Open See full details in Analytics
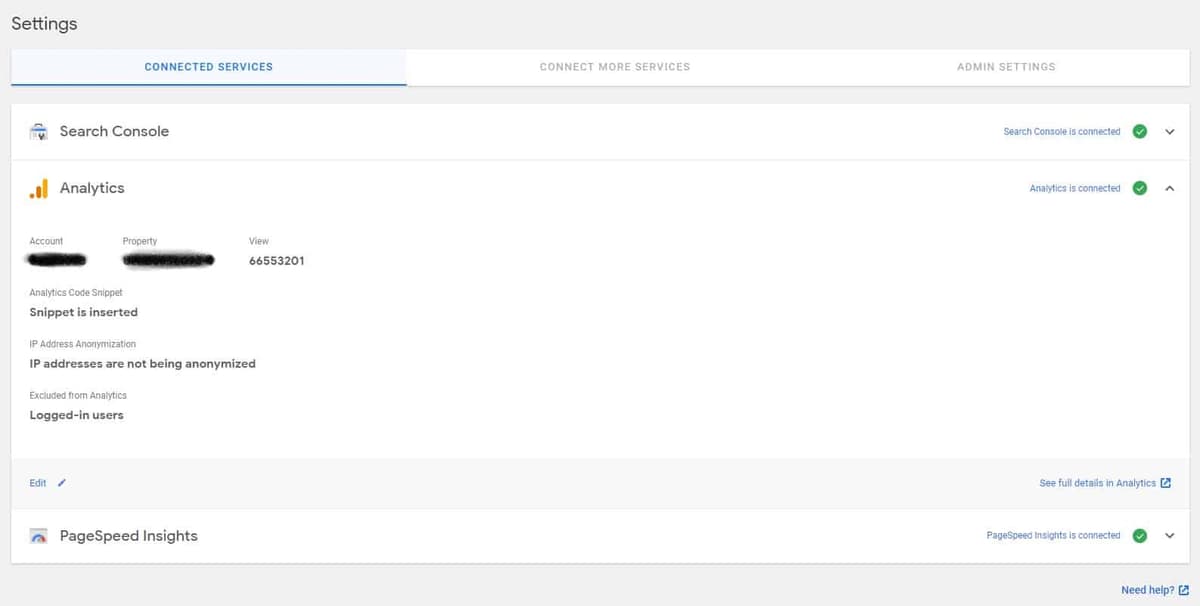 tap(1098, 483)
